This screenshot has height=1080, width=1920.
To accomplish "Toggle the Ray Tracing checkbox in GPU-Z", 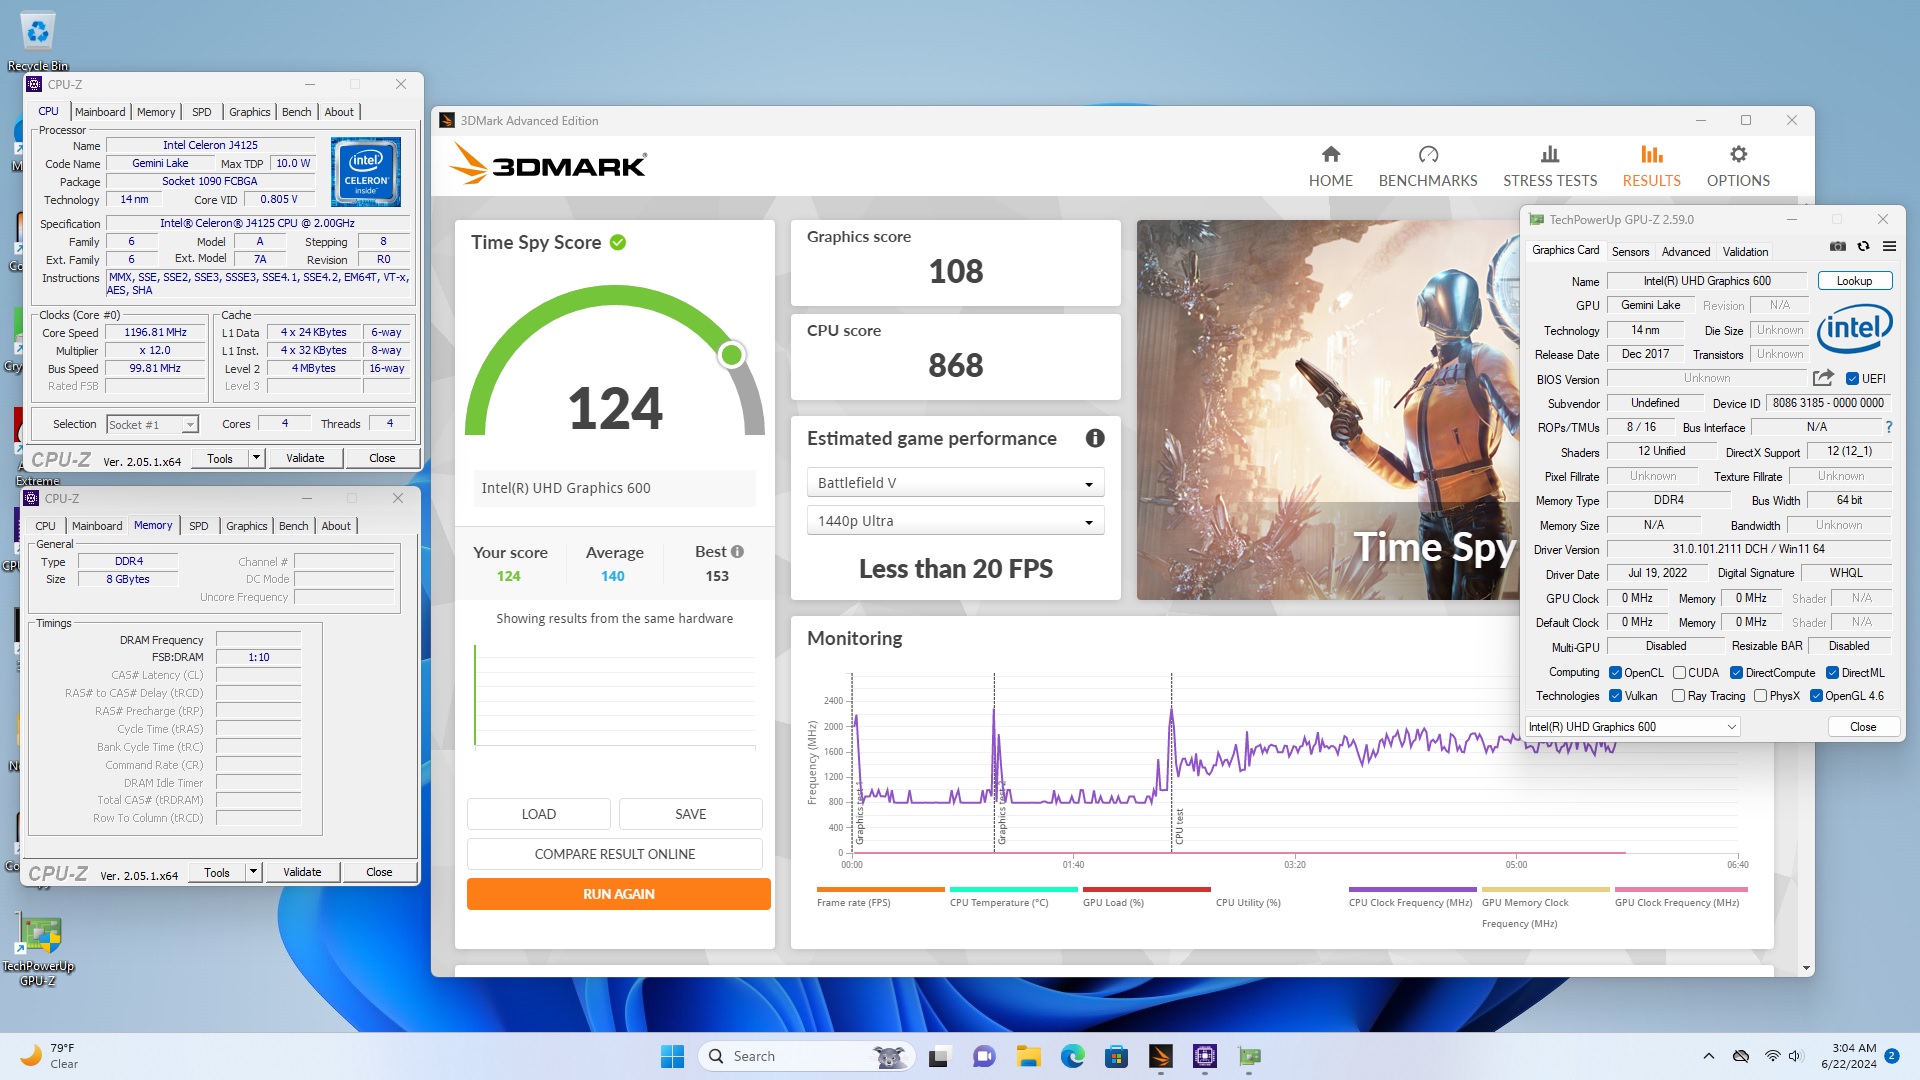I will pyautogui.click(x=1678, y=695).
